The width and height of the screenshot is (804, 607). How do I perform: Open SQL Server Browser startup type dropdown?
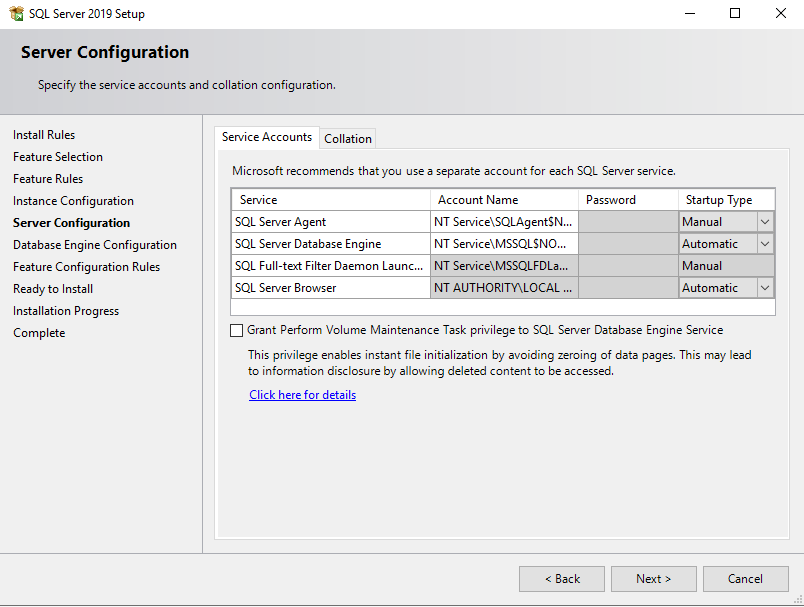[765, 287]
